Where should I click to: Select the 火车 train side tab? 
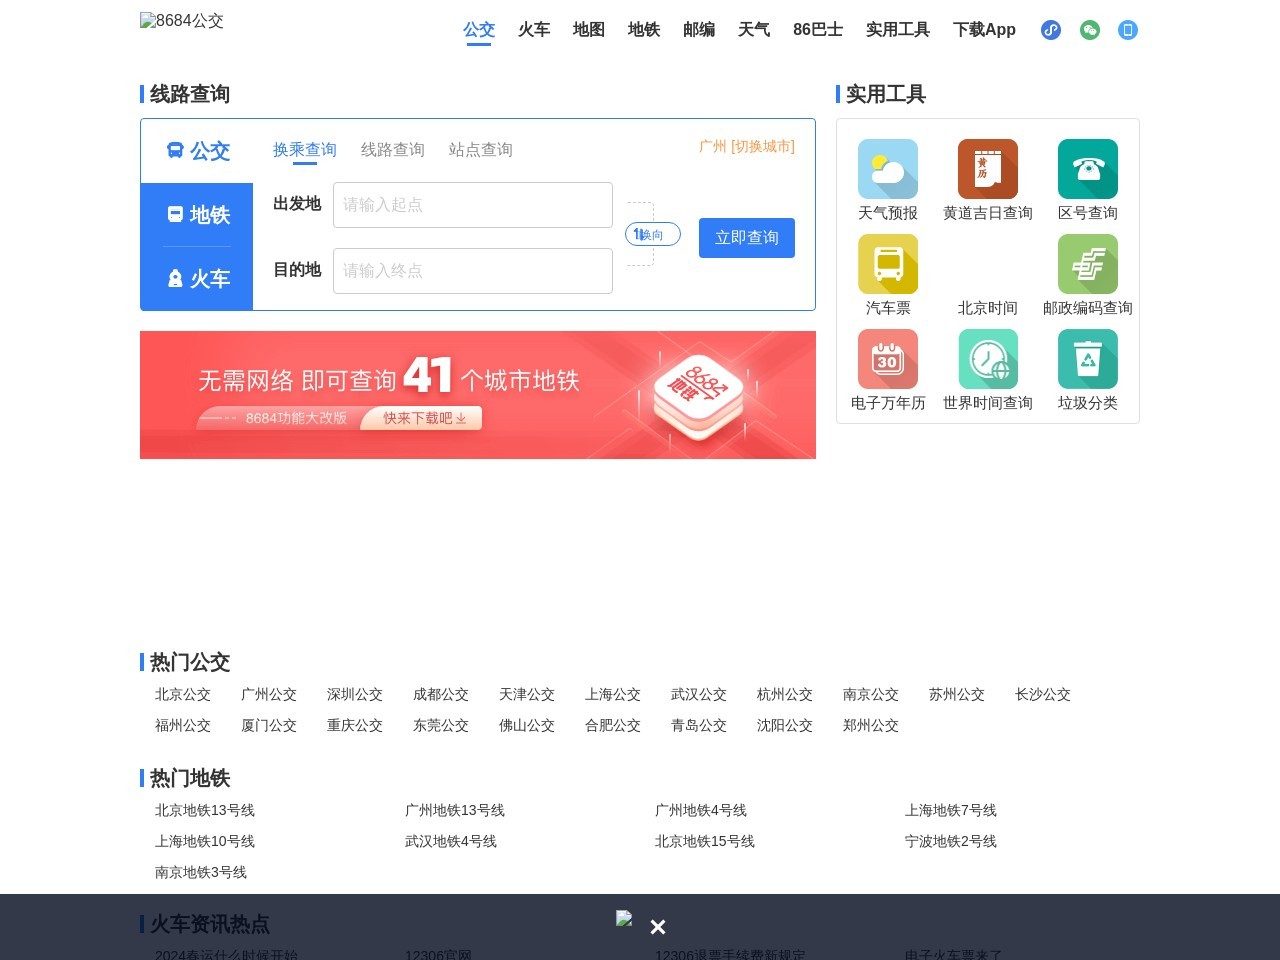197,279
